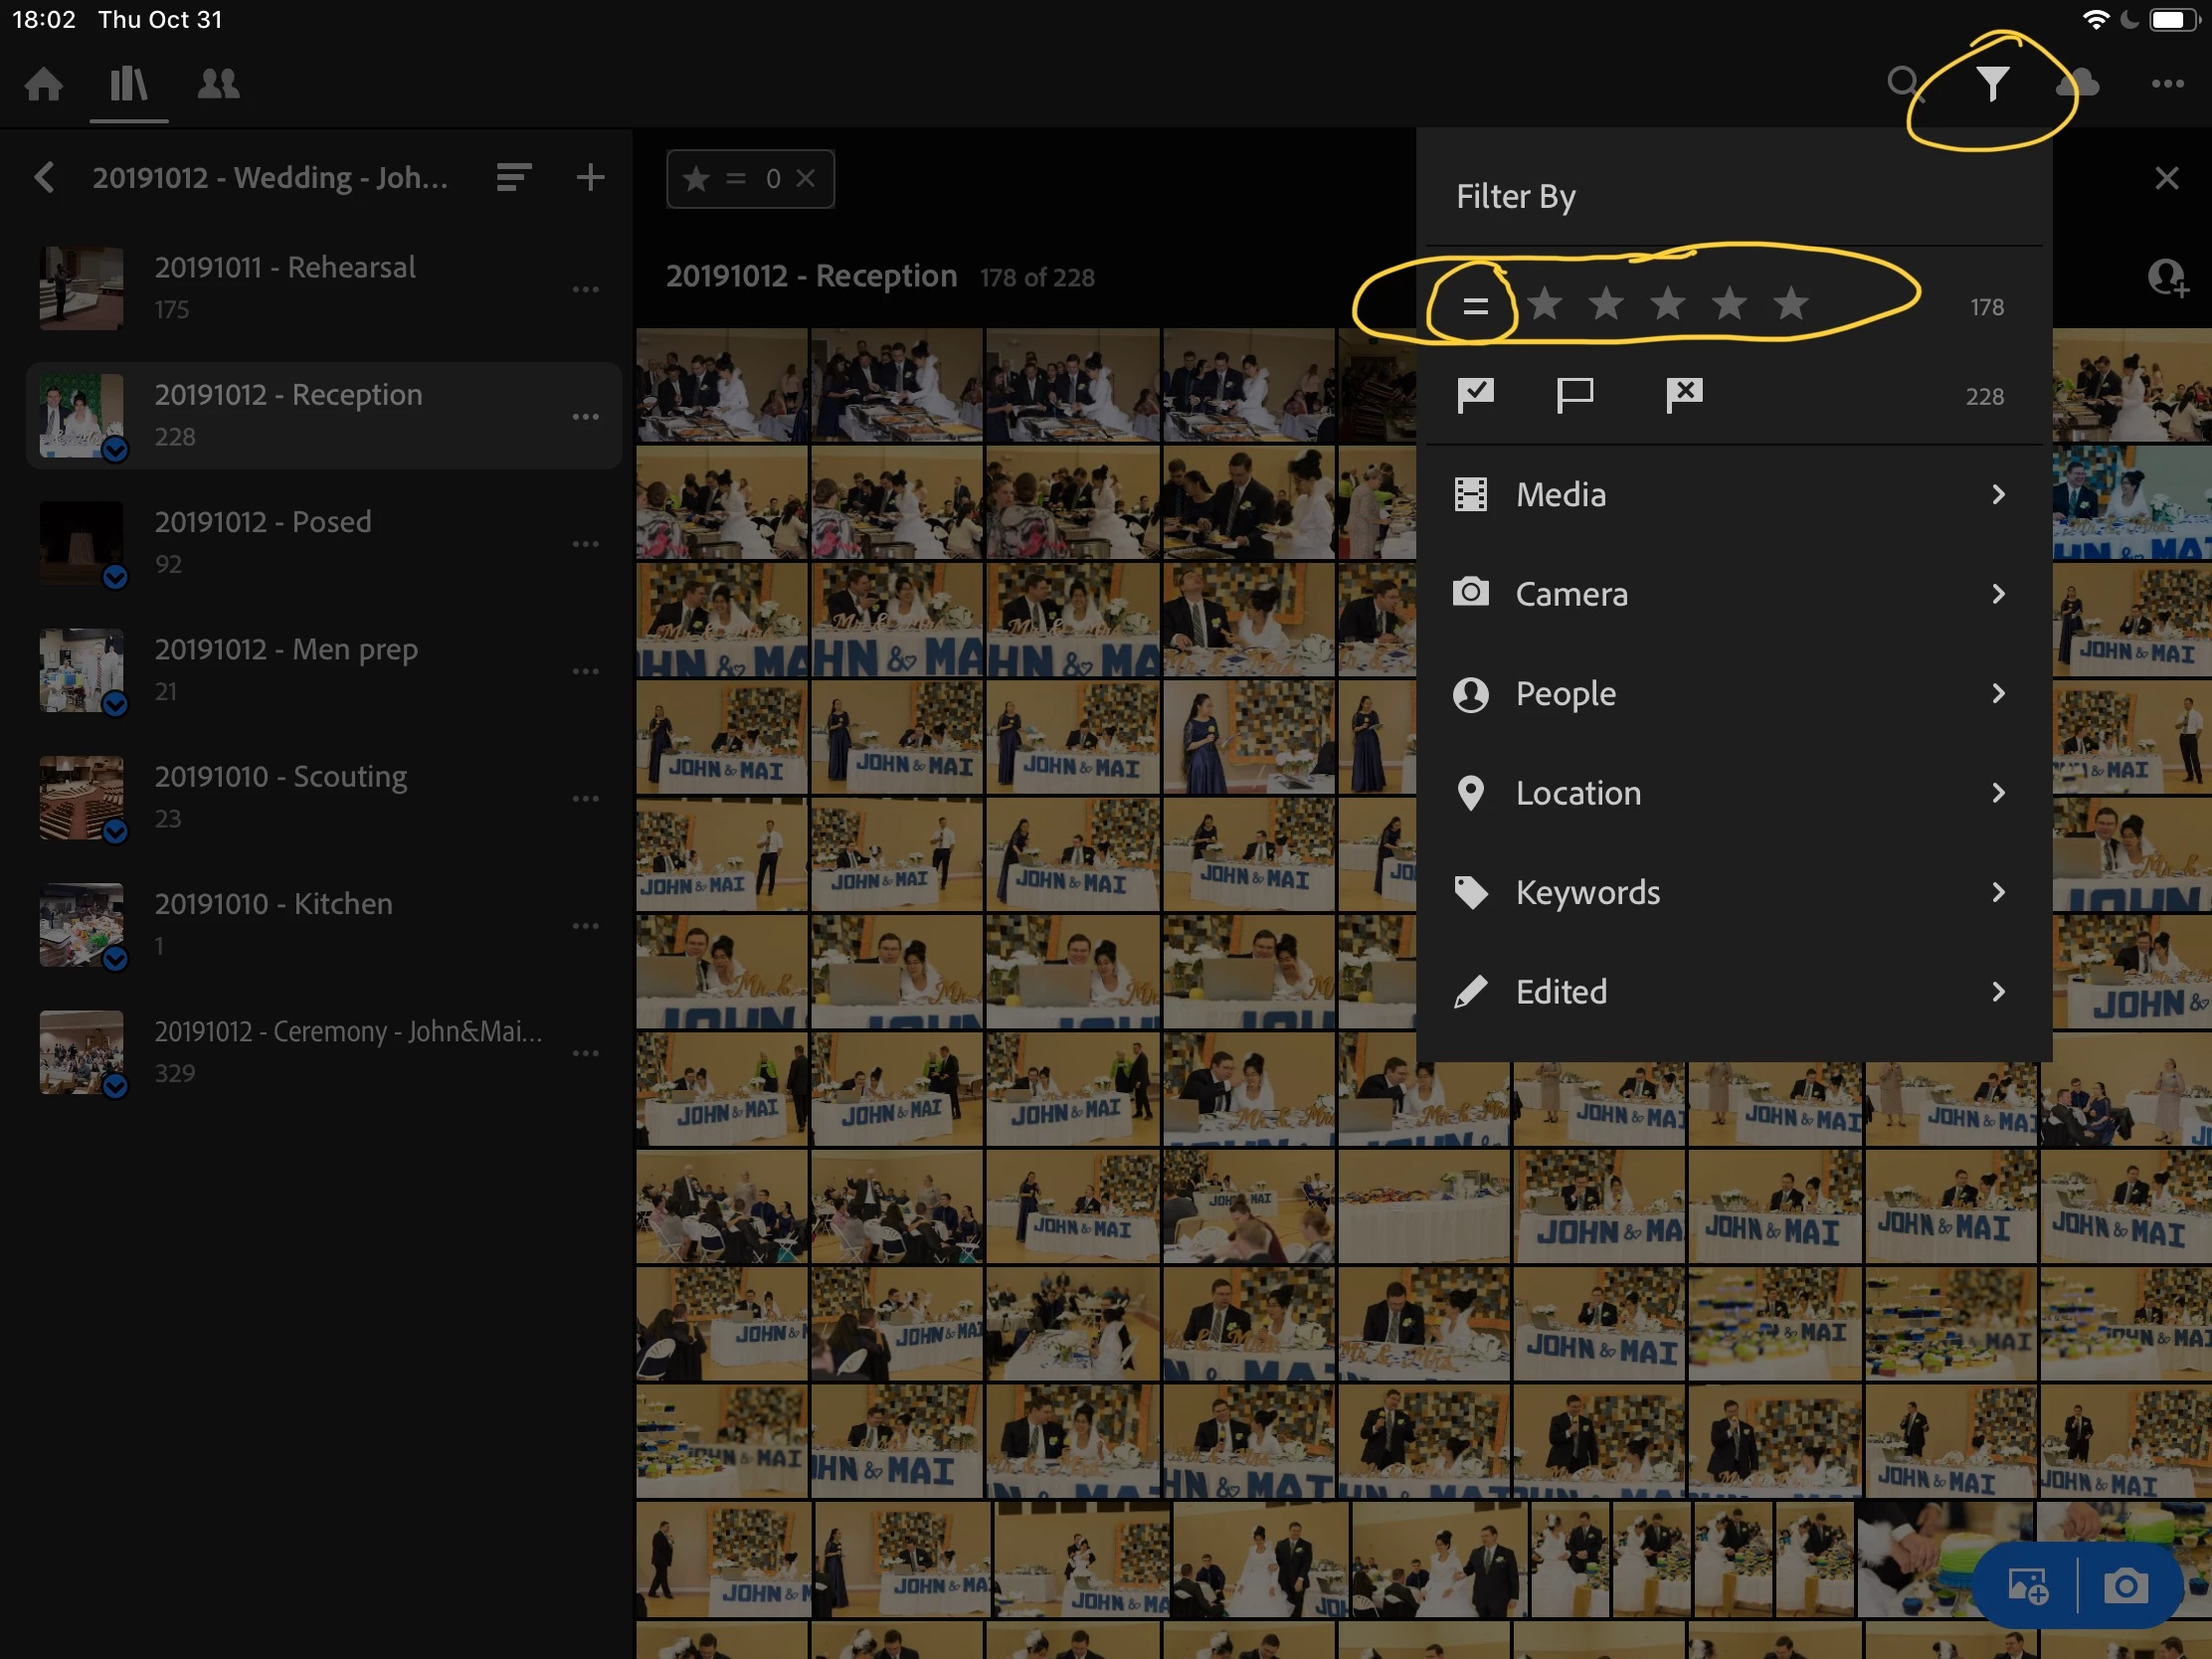Toggle the Rejected flag filter
Viewport: 2212px width, 1659px height.
[1684, 395]
